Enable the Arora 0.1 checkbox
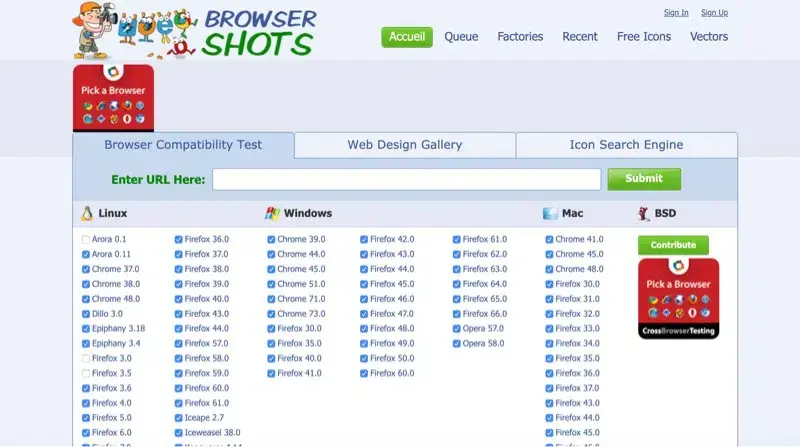800x447 pixels. 86,239
